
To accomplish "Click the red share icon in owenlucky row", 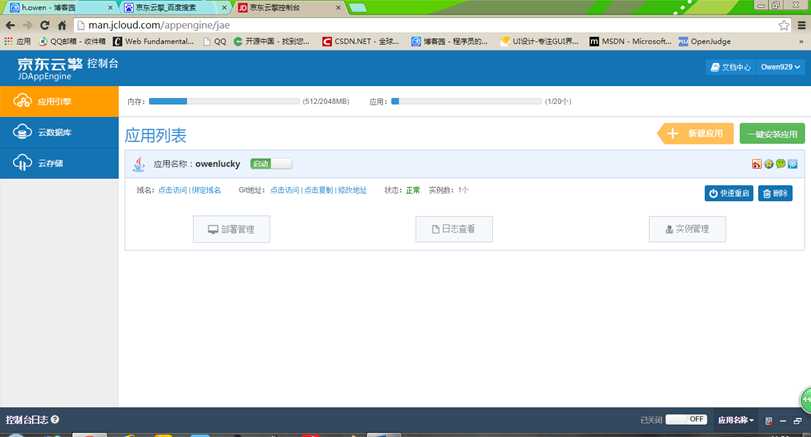I will click(757, 164).
